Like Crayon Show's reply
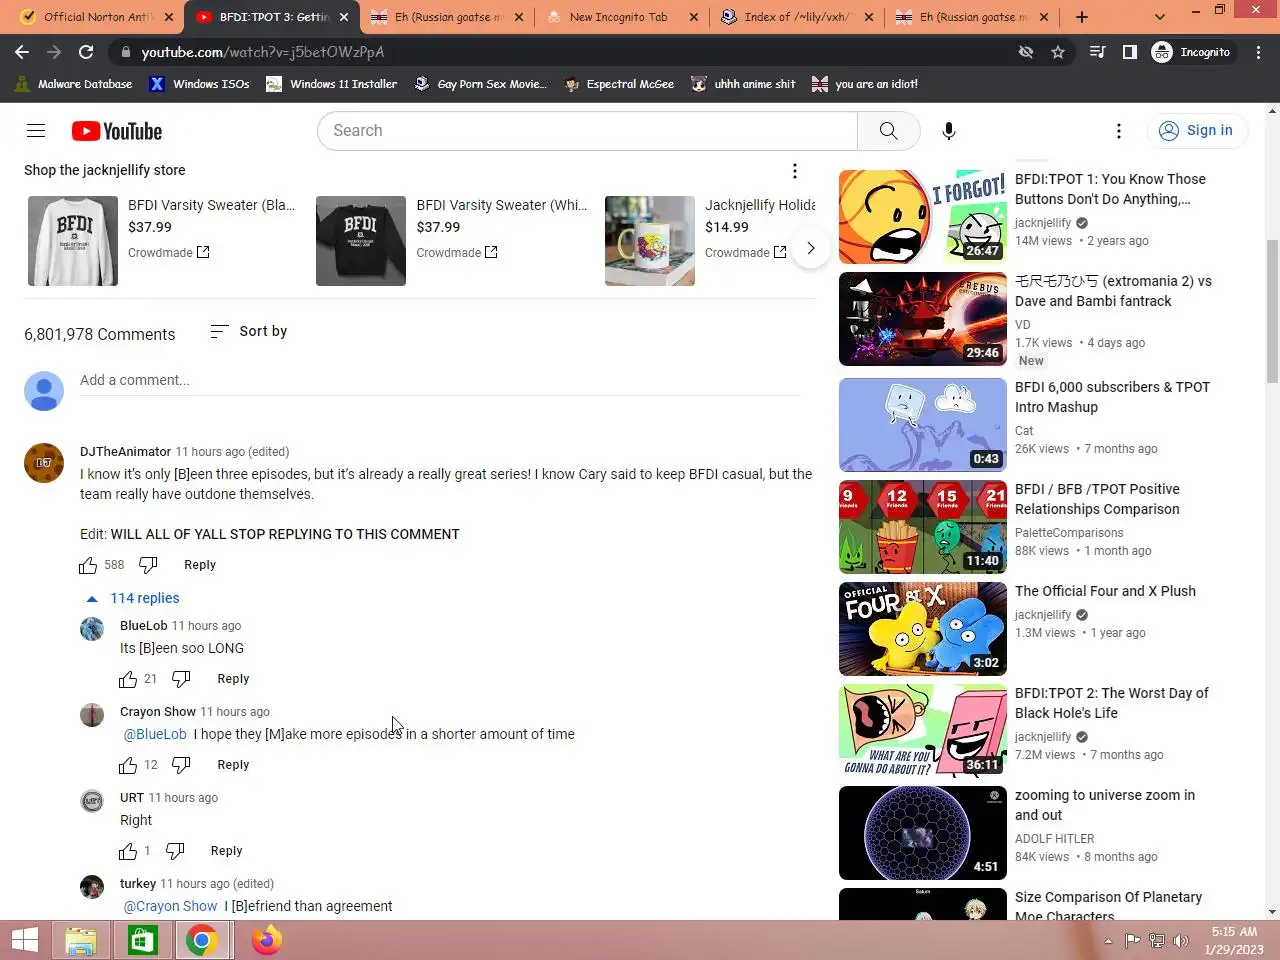The image size is (1280, 960). tap(128, 765)
